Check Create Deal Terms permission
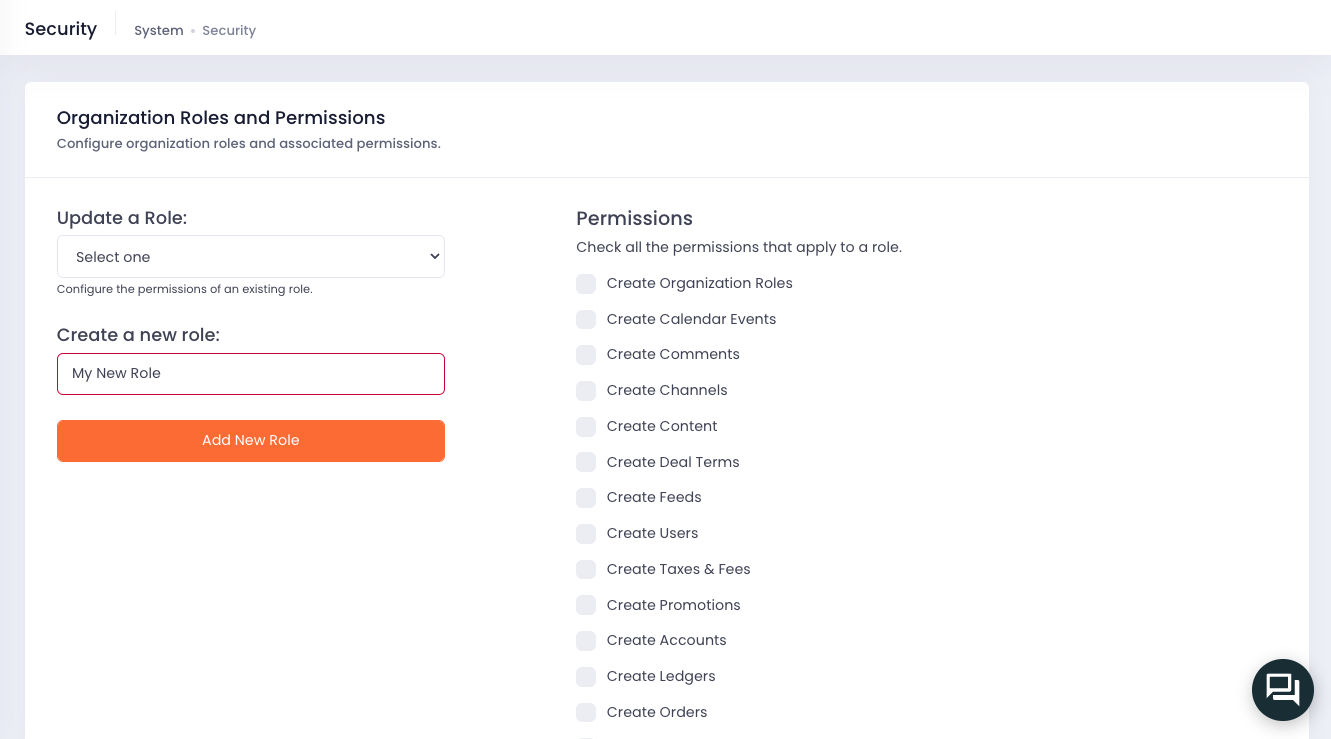Image resolution: width=1331 pixels, height=739 pixels. tap(586, 463)
